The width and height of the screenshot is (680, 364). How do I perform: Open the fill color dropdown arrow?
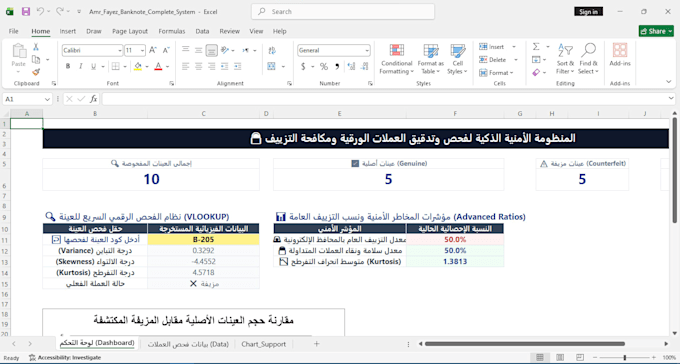coord(147,66)
